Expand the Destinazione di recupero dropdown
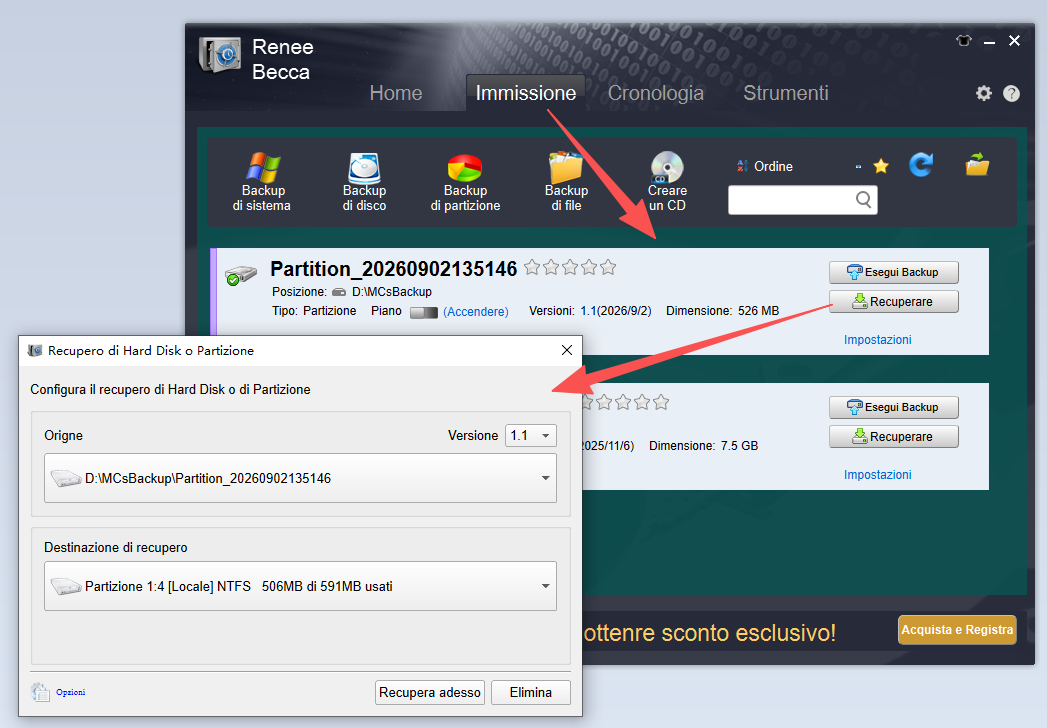This screenshot has height=728, width=1047. click(300, 586)
